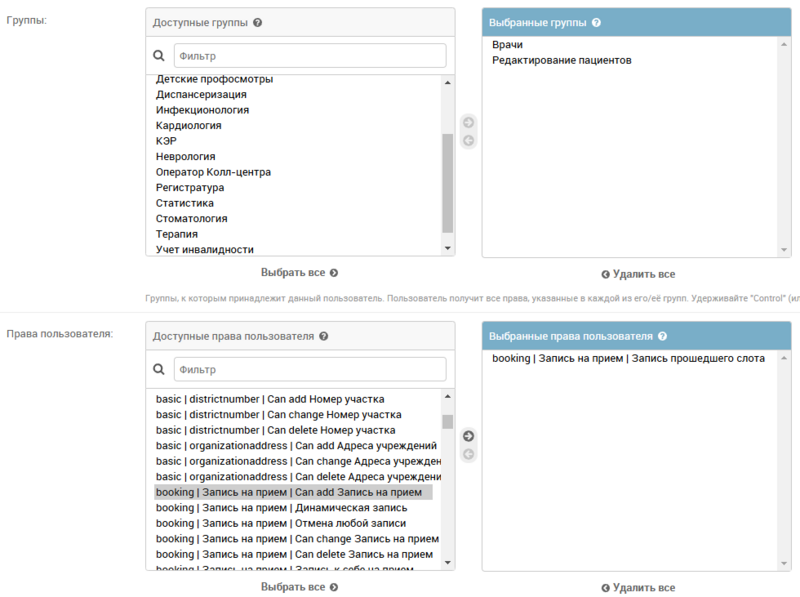Select Статистика group
The image size is (800, 597).
point(185,203)
